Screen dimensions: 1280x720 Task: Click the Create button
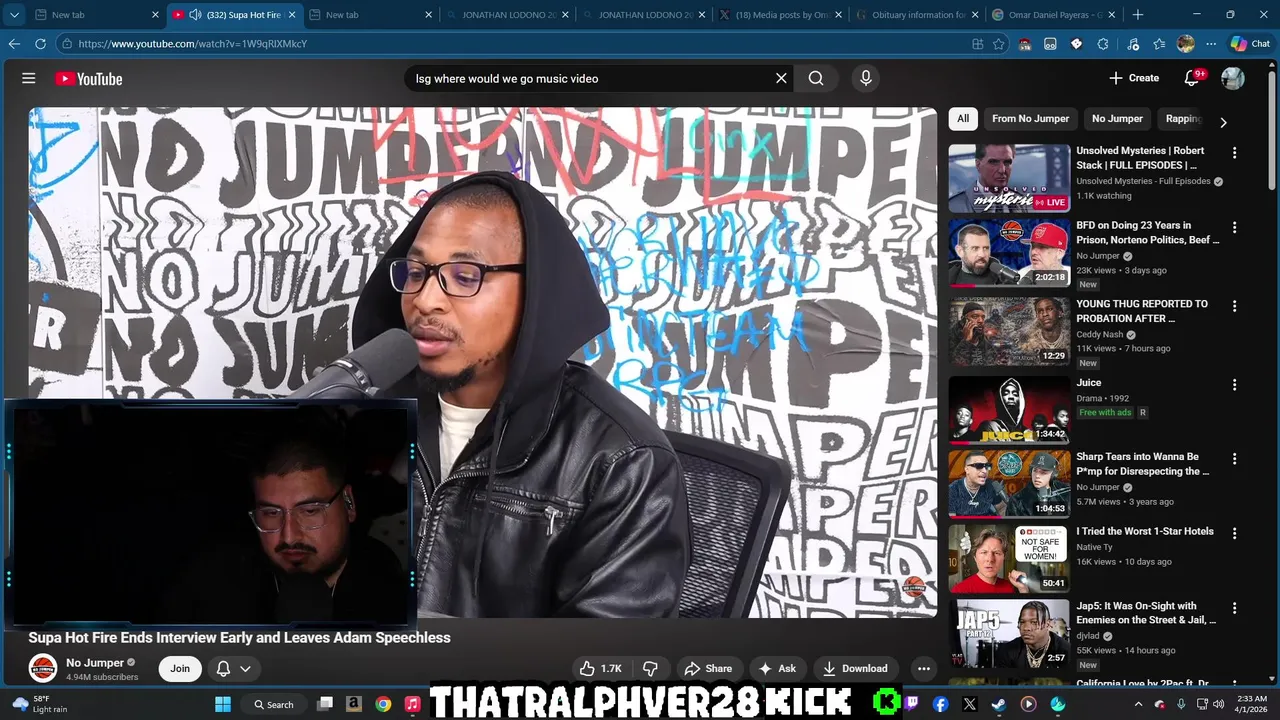1134,78
